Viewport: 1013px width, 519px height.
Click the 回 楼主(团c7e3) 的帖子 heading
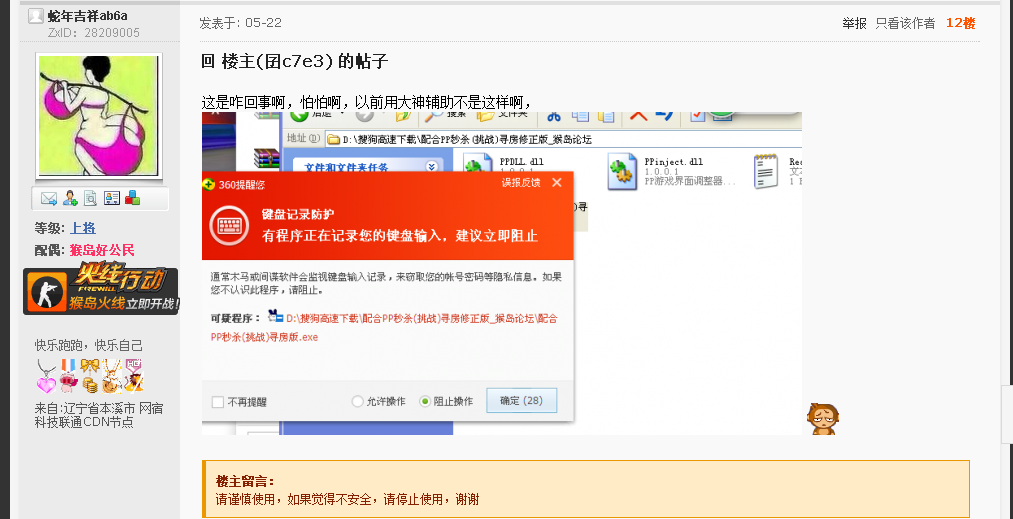click(x=295, y=62)
